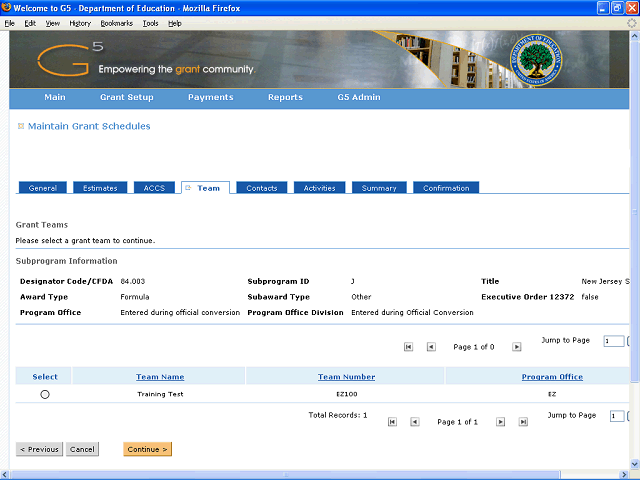640x480 pixels.
Task: Switch to the Contacts tab
Action: (x=262, y=188)
